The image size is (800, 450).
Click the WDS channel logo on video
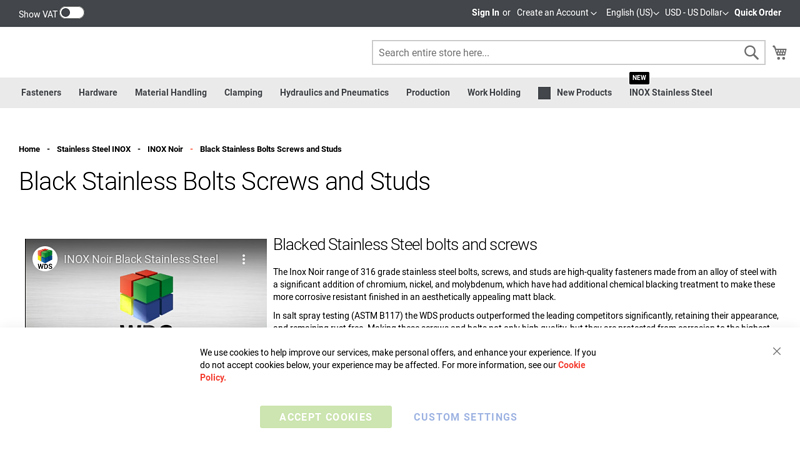coord(45,259)
